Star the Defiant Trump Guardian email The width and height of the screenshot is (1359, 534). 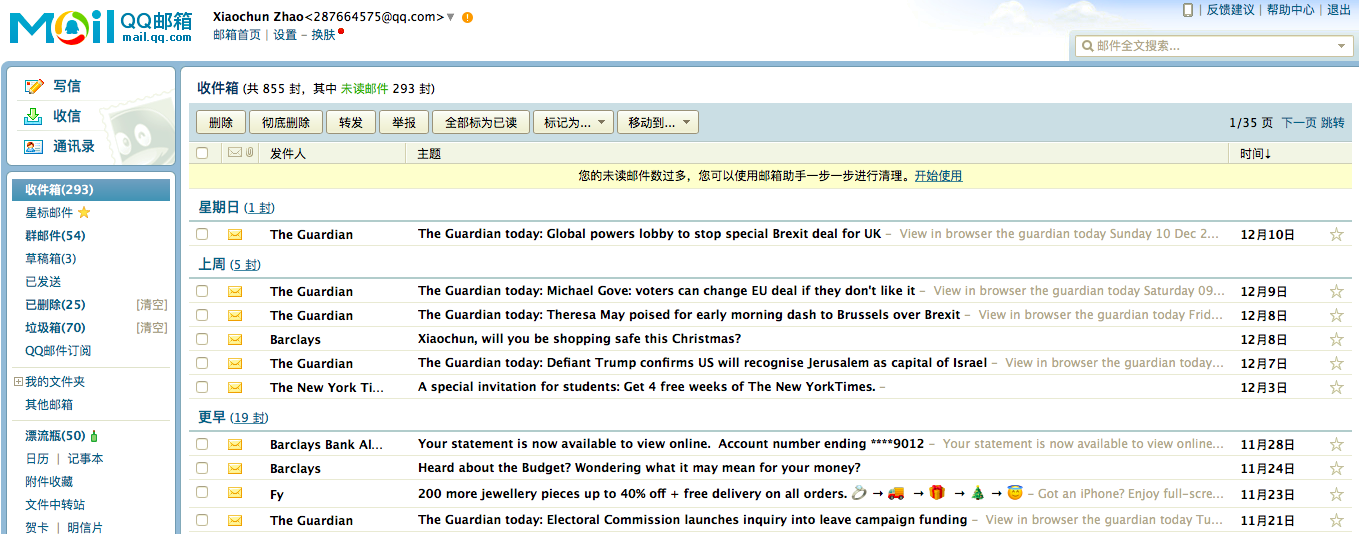pyautogui.click(x=1336, y=363)
